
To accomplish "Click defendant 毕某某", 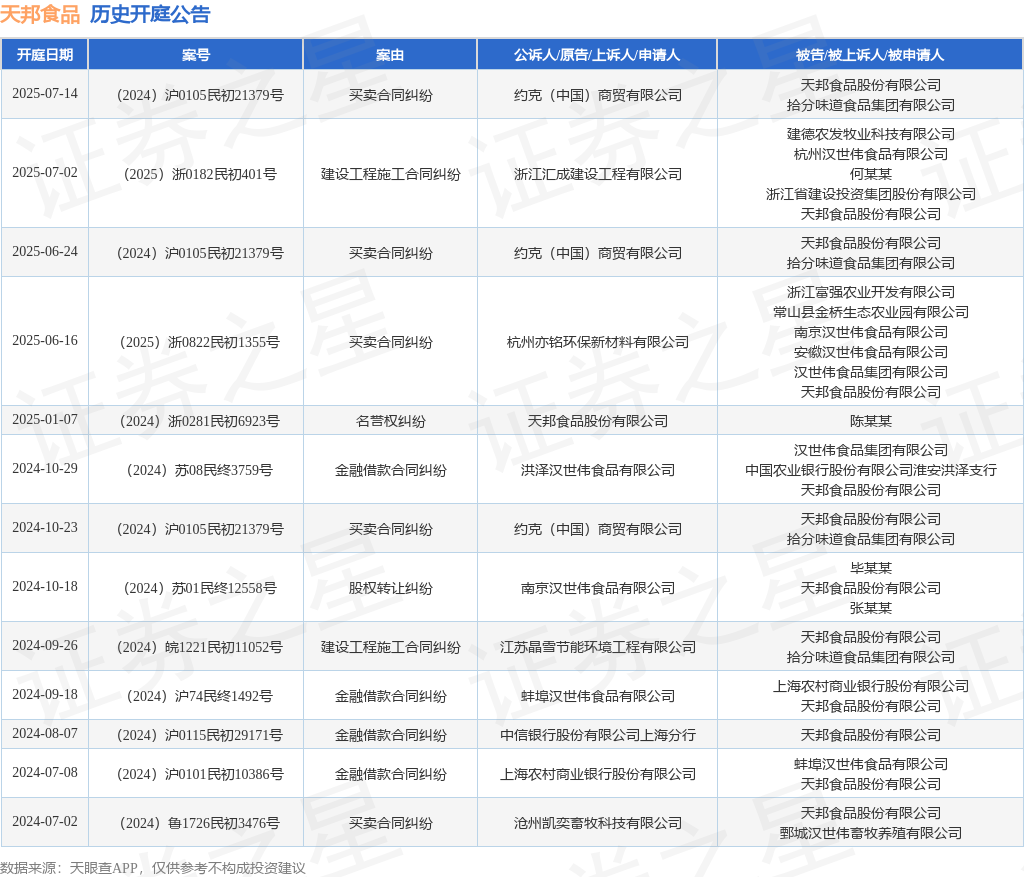I will coord(871,568).
